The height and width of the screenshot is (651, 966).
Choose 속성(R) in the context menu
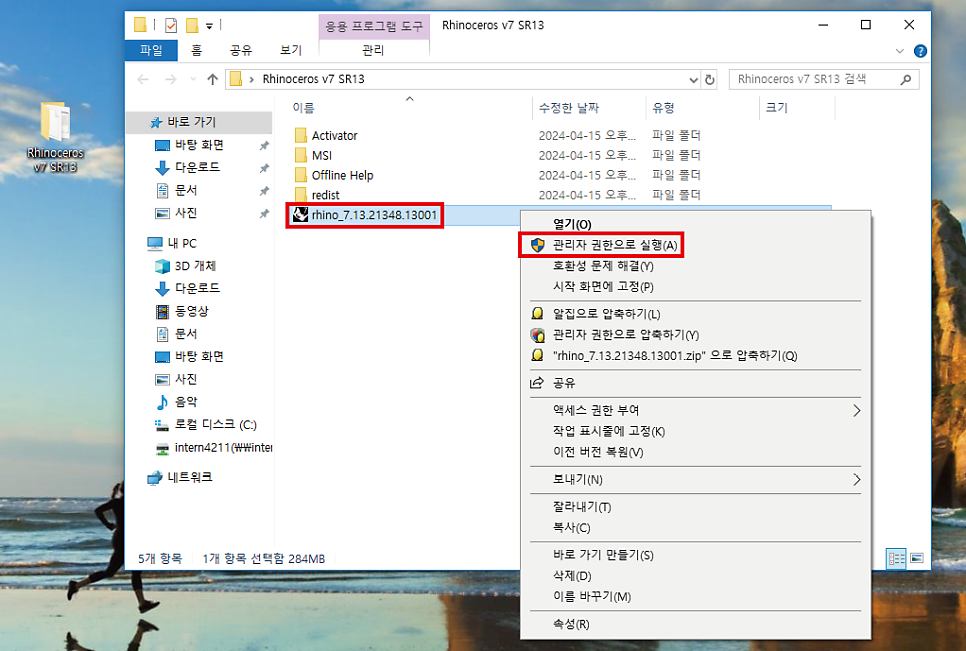tap(696, 624)
